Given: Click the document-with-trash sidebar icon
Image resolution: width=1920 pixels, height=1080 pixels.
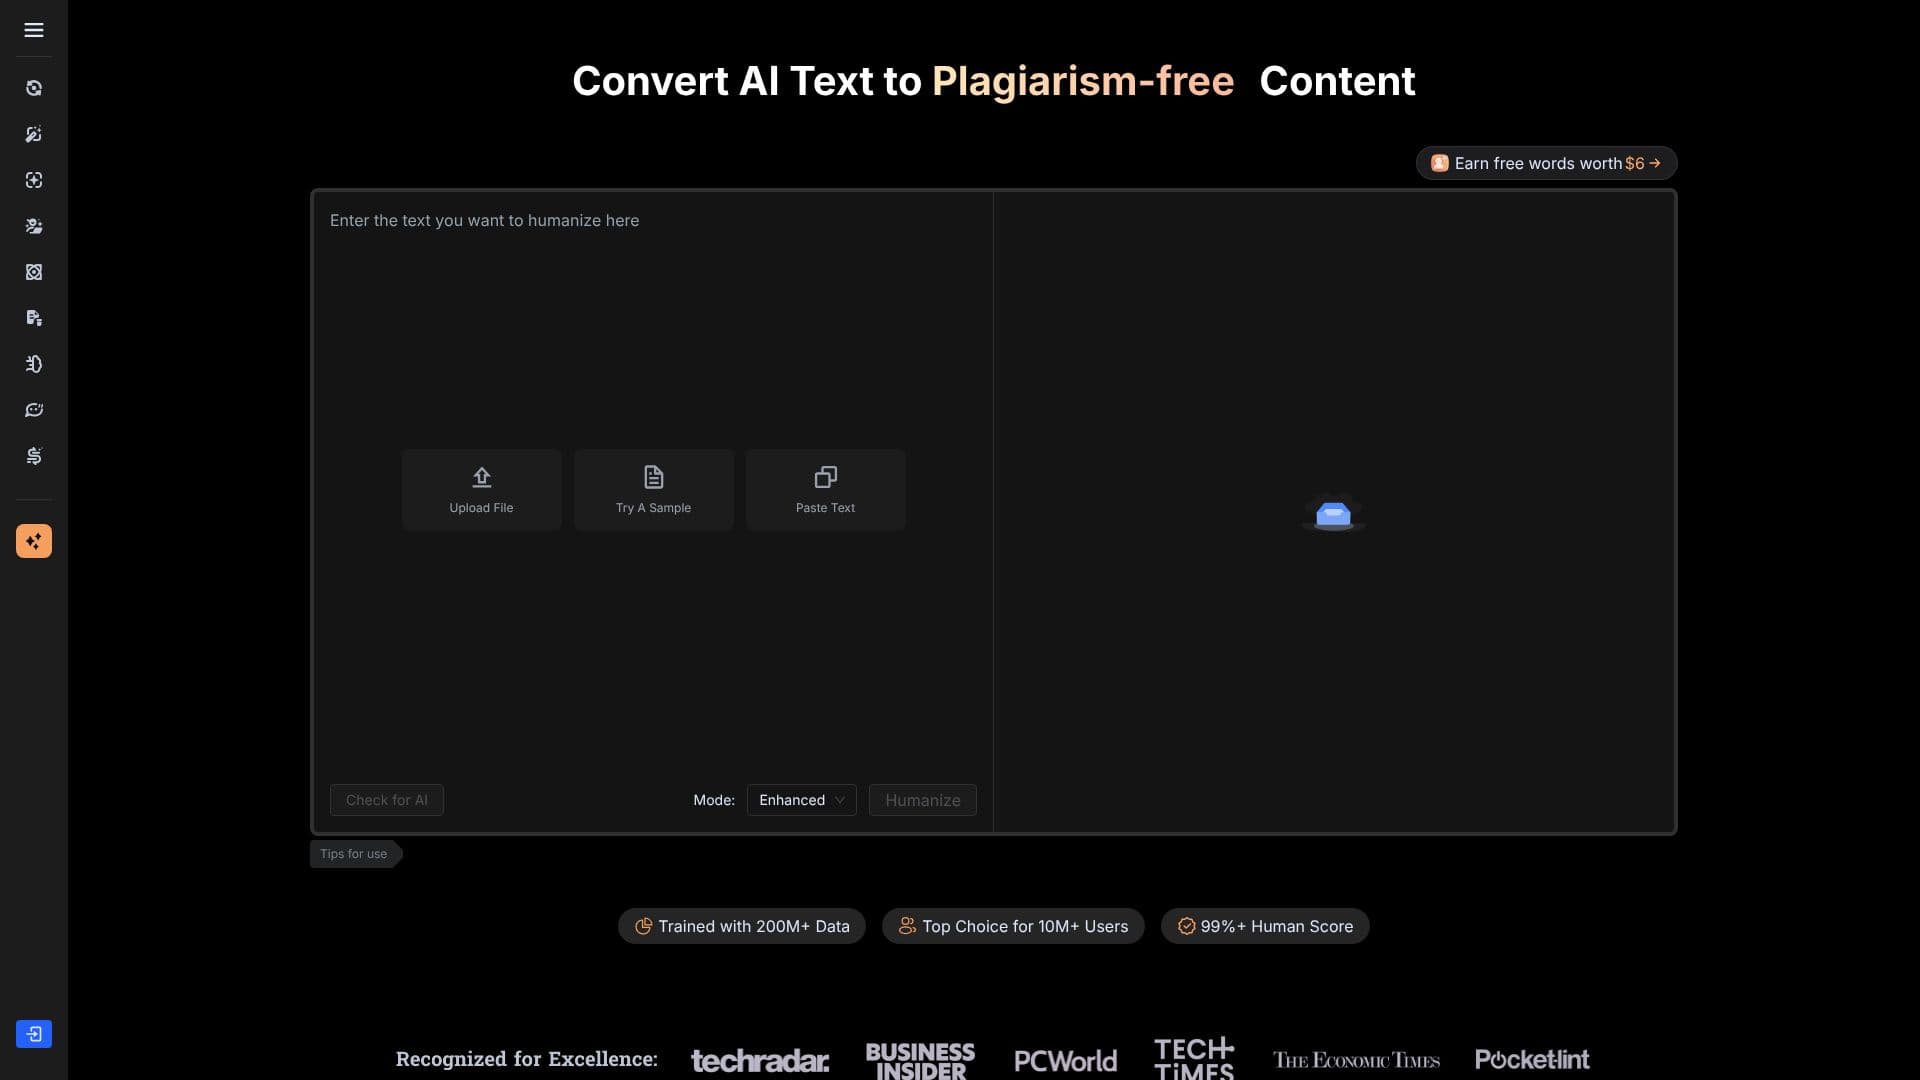Looking at the screenshot, I should [34, 318].
